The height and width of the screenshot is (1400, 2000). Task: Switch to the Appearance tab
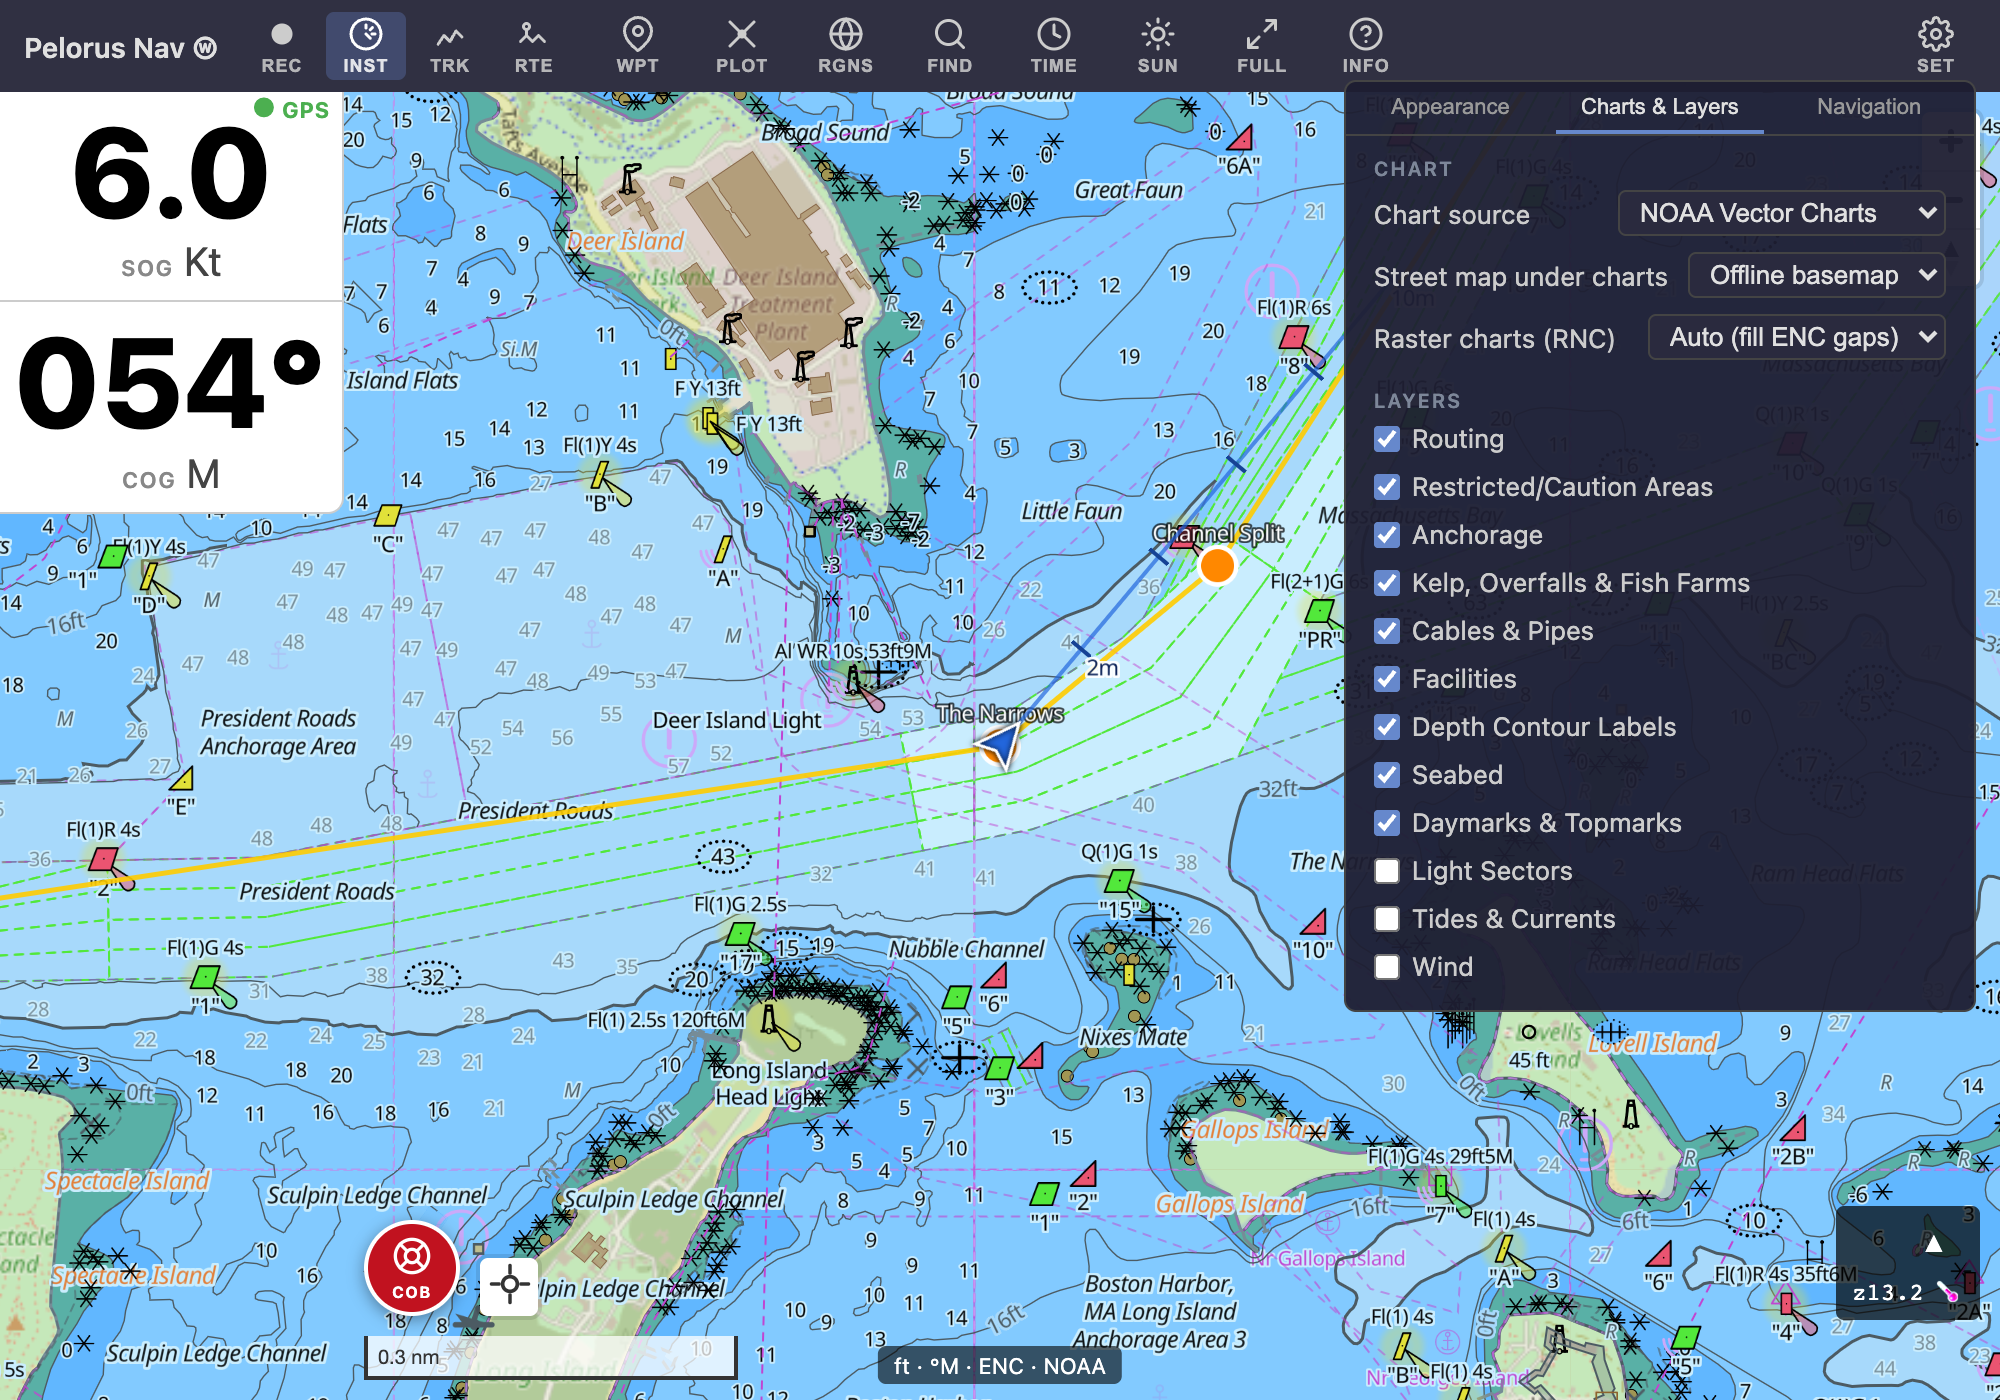(1449, 107)
